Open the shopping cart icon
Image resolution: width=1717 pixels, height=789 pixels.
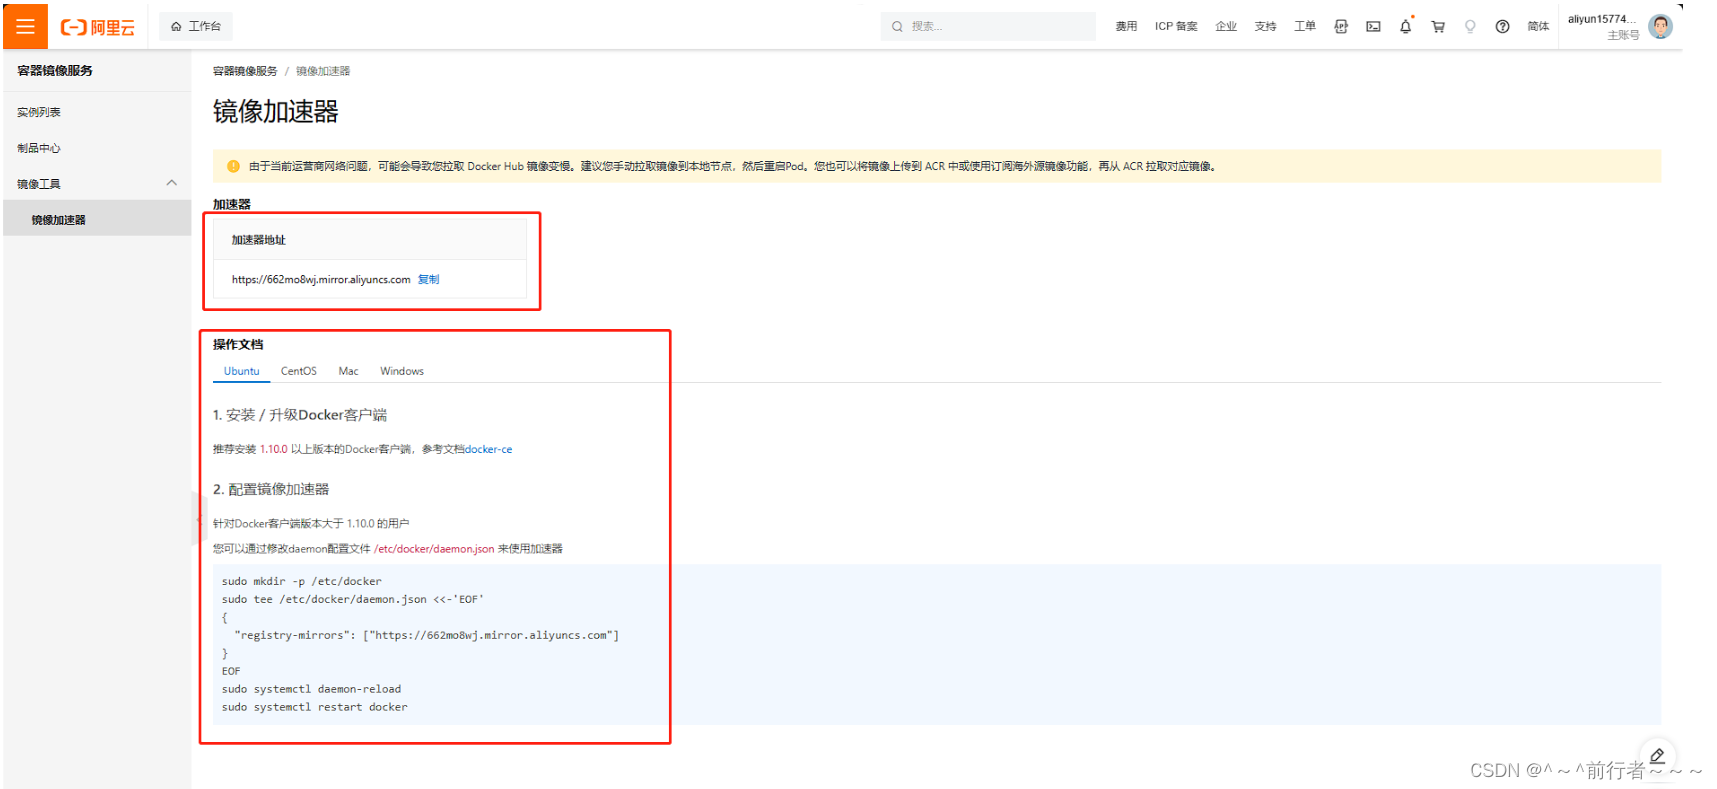pos(1438,27)
